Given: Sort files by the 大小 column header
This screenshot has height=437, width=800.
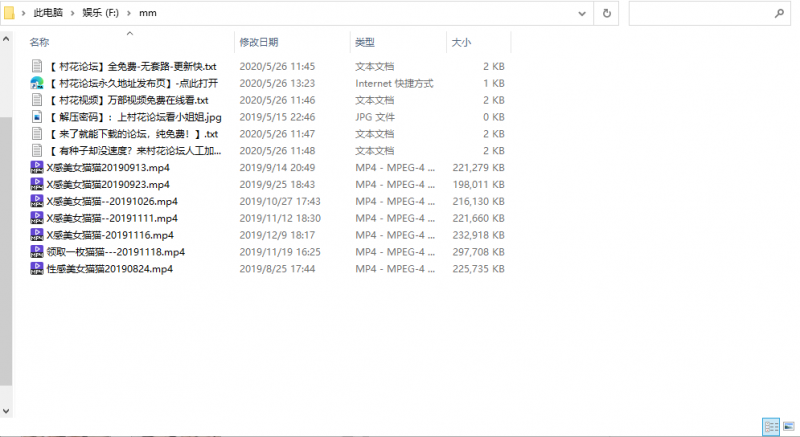Looking at the screenshot, I should coord(461,42).
